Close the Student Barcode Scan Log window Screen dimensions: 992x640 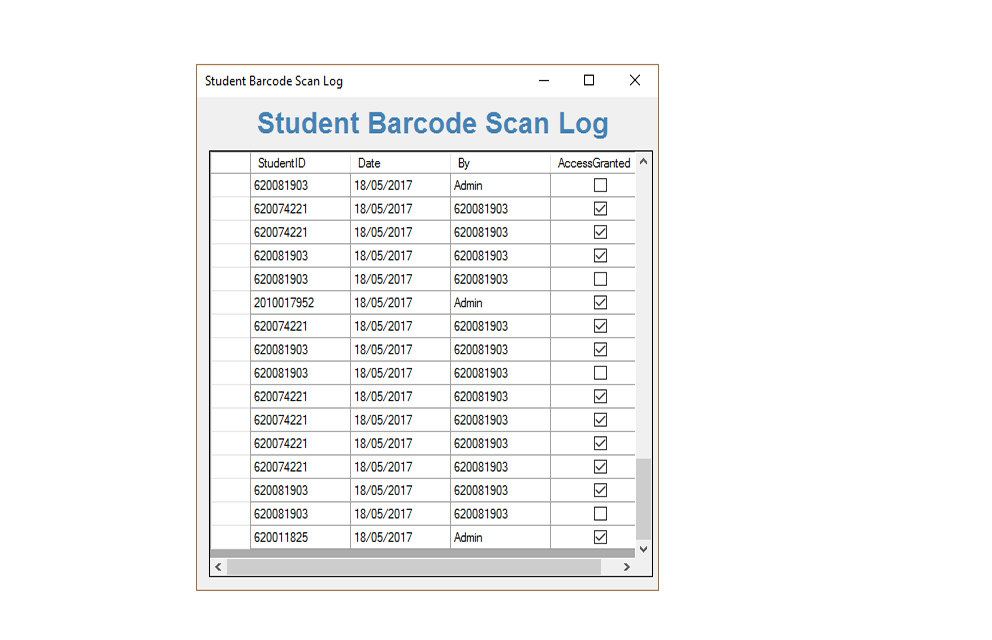[x=635, y=80]
